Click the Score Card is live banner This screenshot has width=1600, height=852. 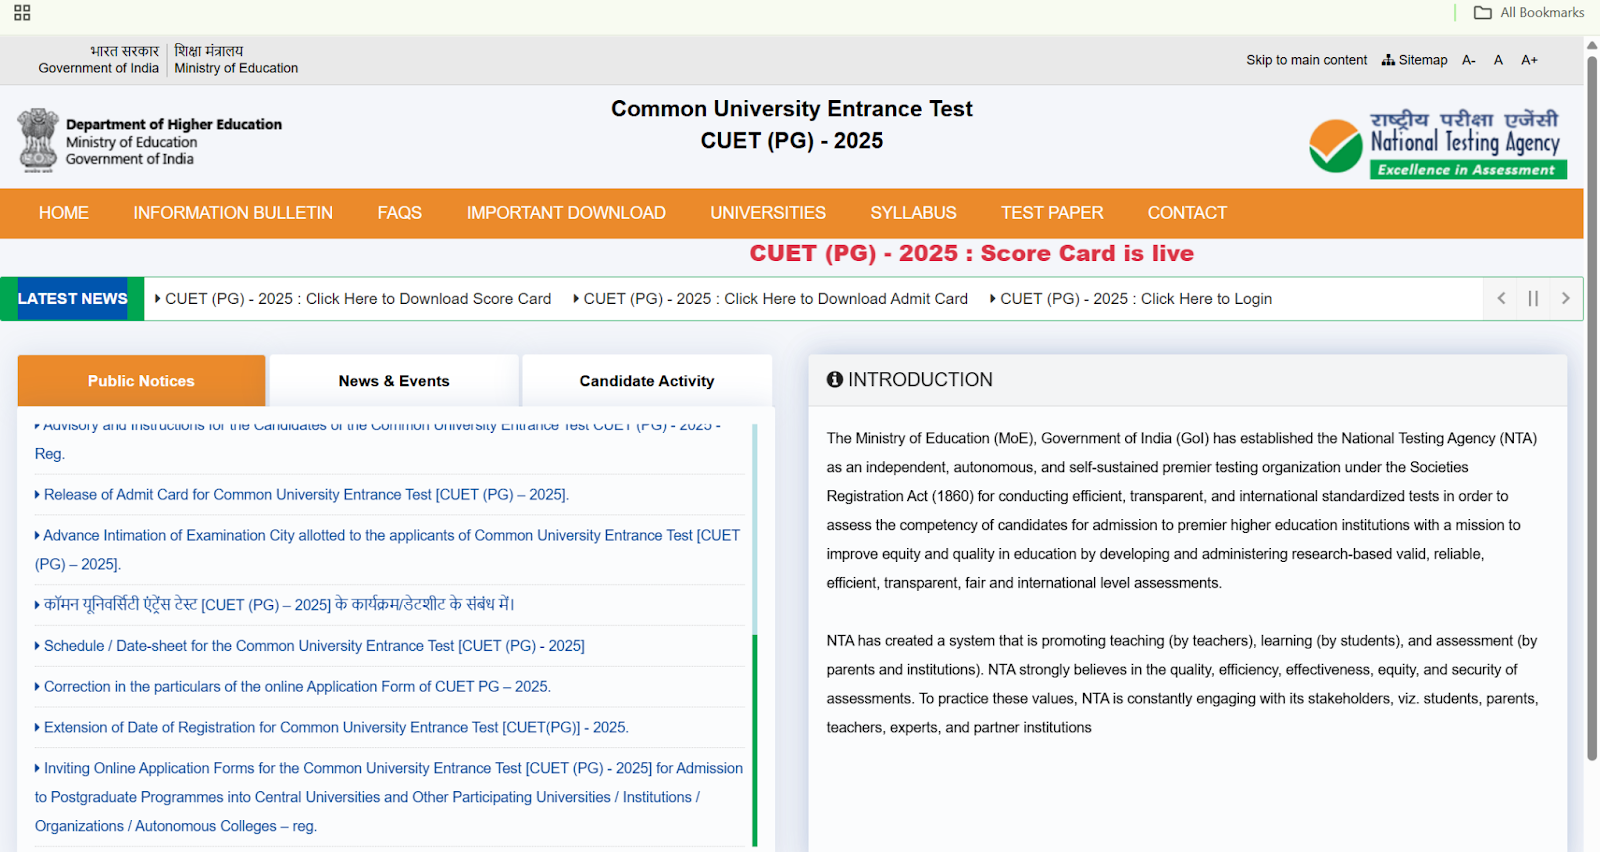[972, 254]
